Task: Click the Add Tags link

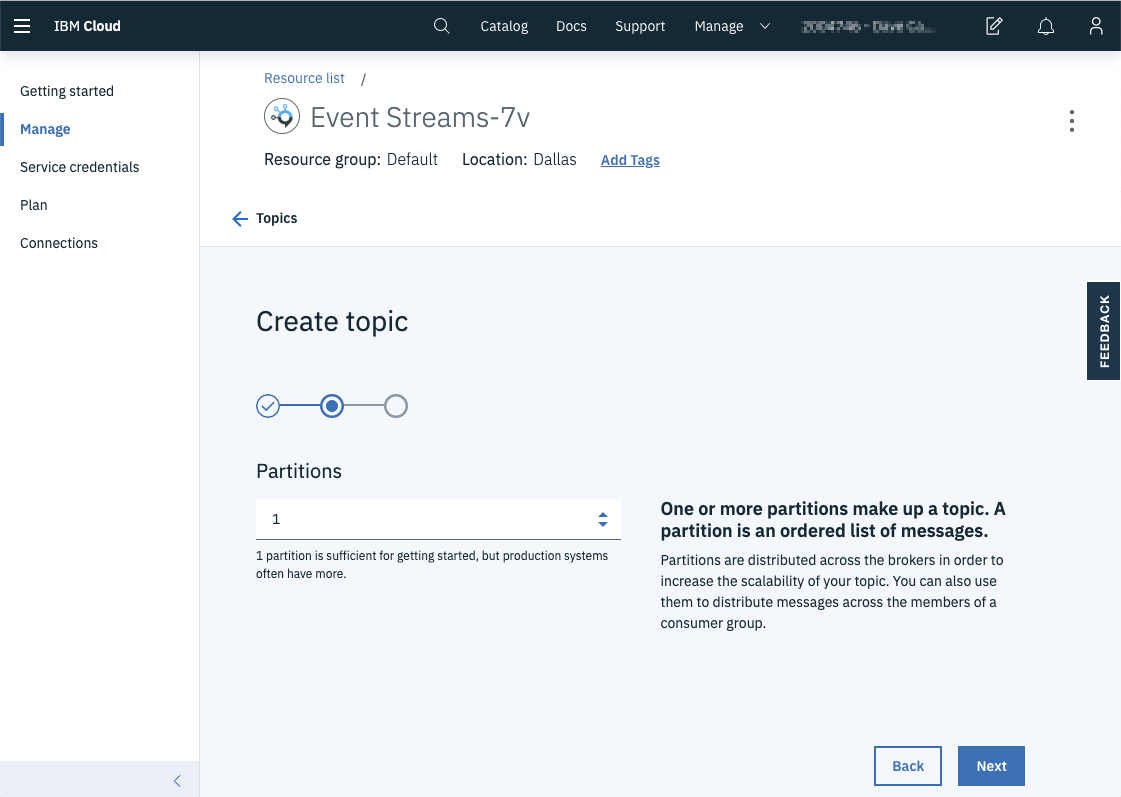Action: [630, 160]
